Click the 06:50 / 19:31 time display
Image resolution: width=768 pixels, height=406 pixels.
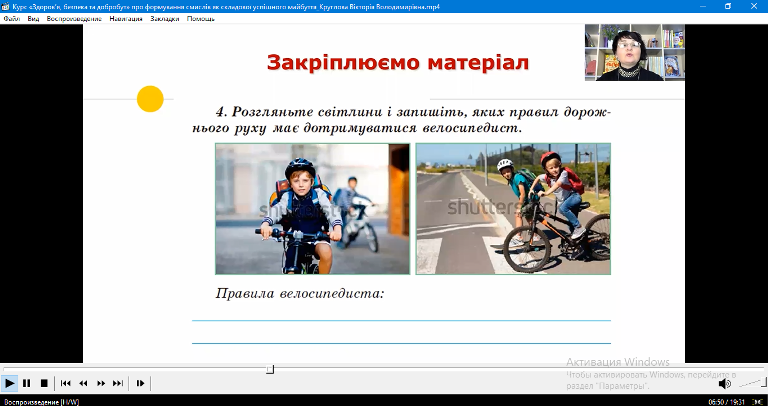(x=724, y=402)
